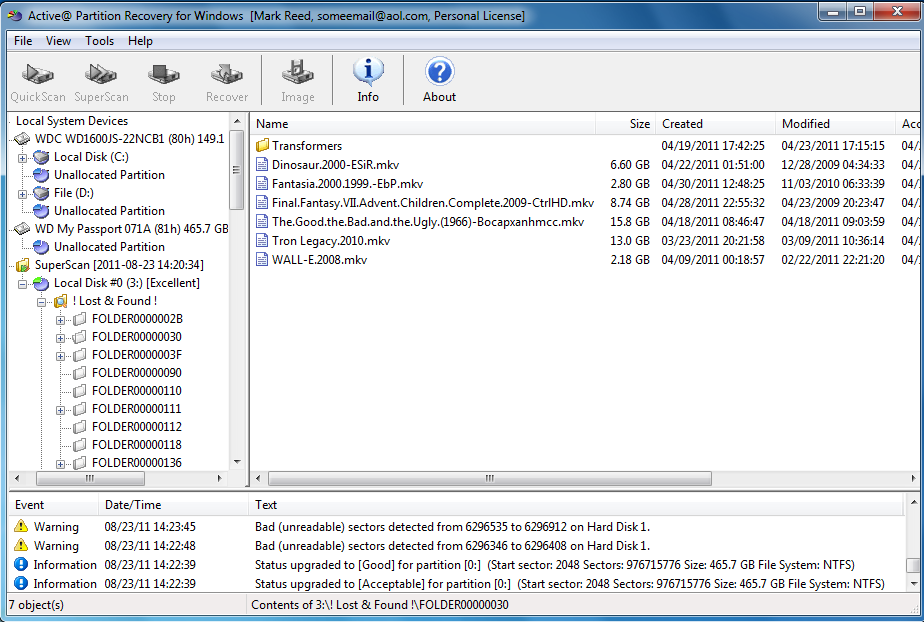Click the file list horizontal scrollbar thumb
This screenshot has width=924, height=622.
pyautogui.click(x=490, y=478)
